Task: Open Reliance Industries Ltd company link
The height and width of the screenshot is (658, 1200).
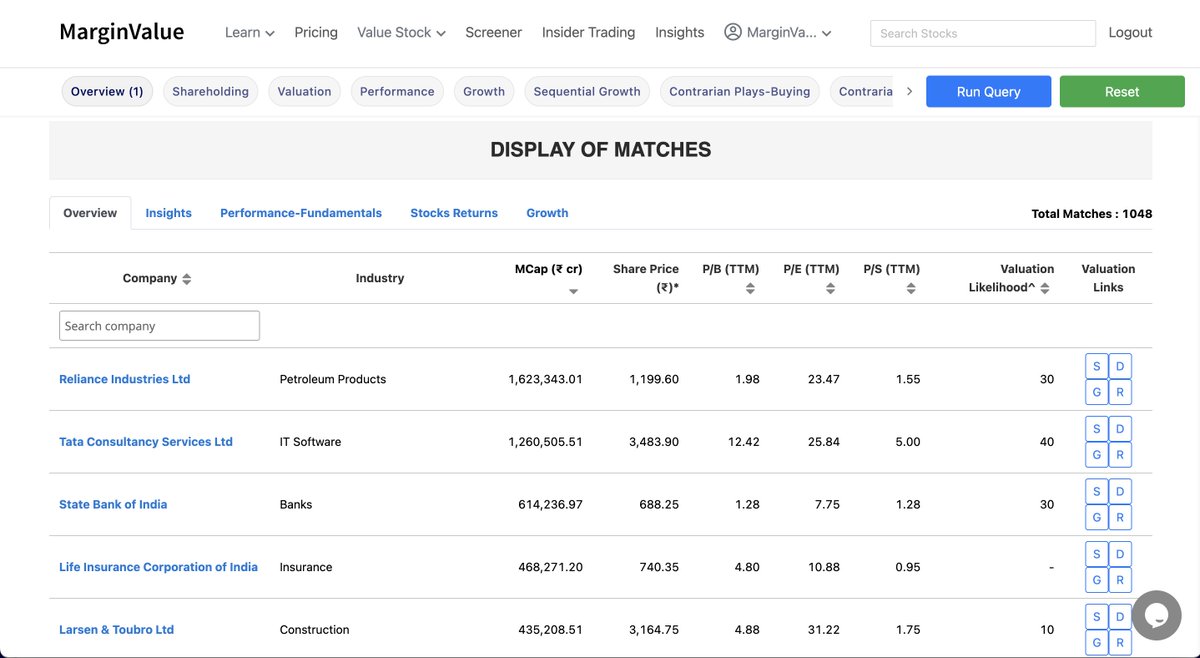Action: tap(125, 379)
